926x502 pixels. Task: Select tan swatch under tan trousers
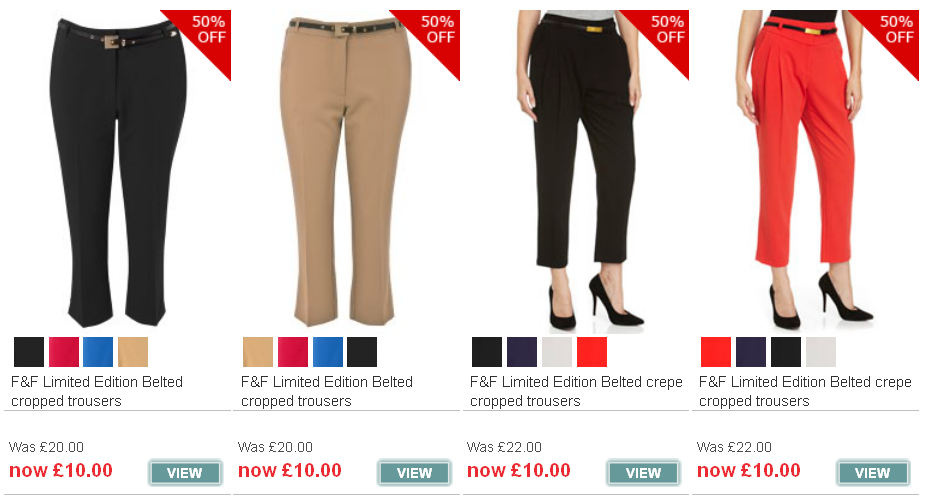[258, 352]
